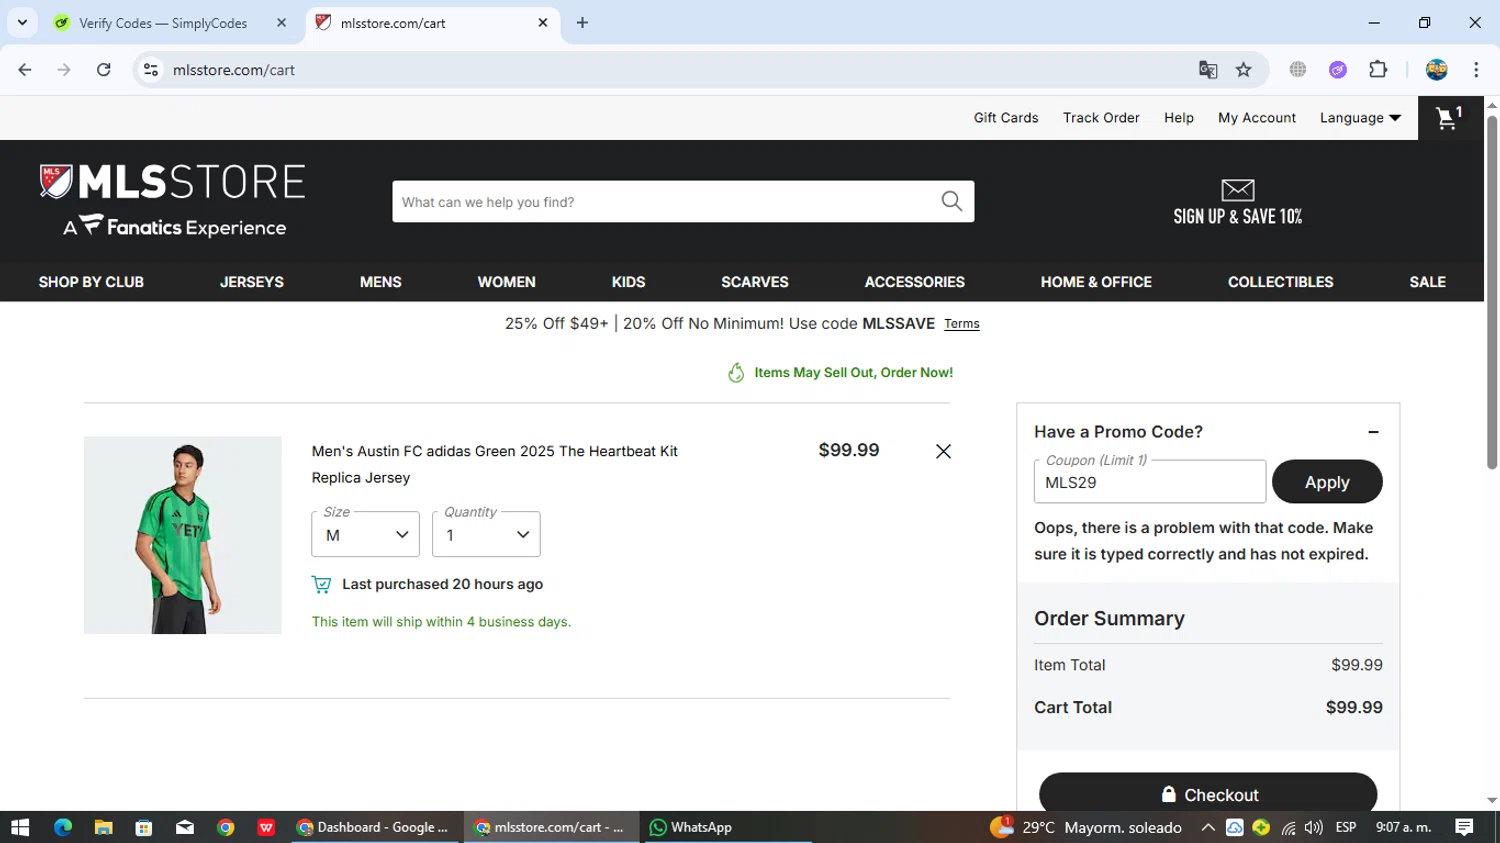Open Sale menu
This screenshot has width=1500, height=843.
click(1427, 282)
